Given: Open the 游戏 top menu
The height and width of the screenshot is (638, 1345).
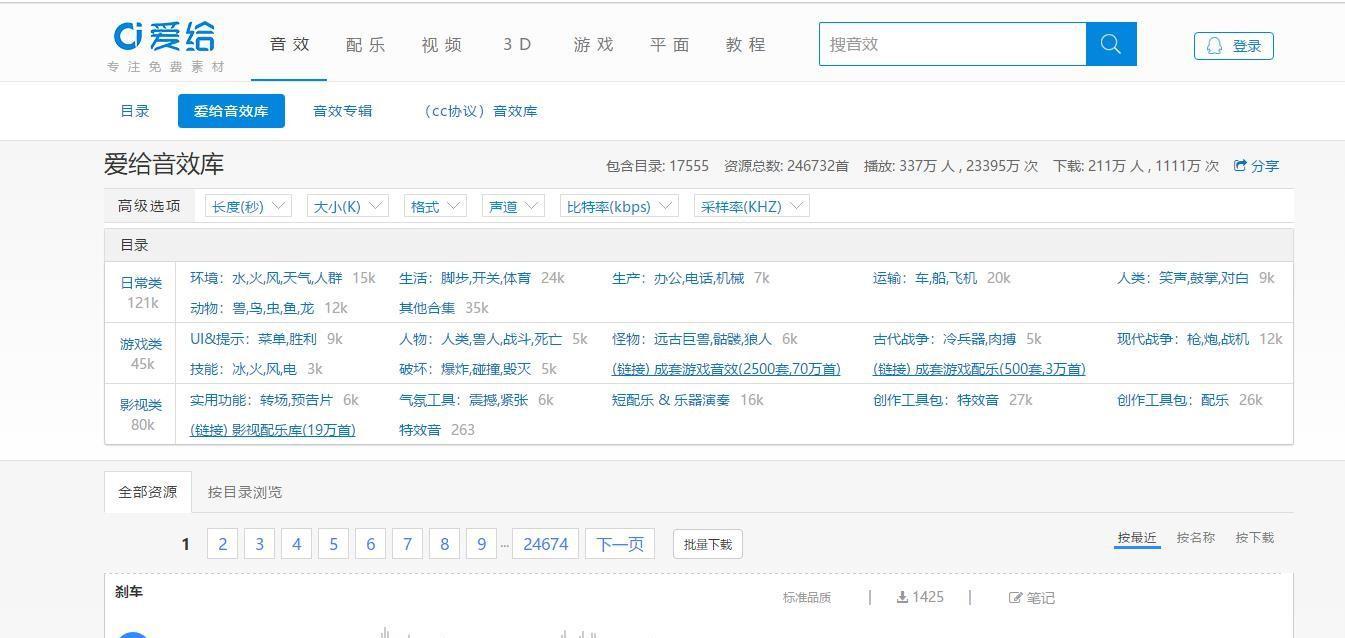Looking at the screenshot, I should pos(593,45).
